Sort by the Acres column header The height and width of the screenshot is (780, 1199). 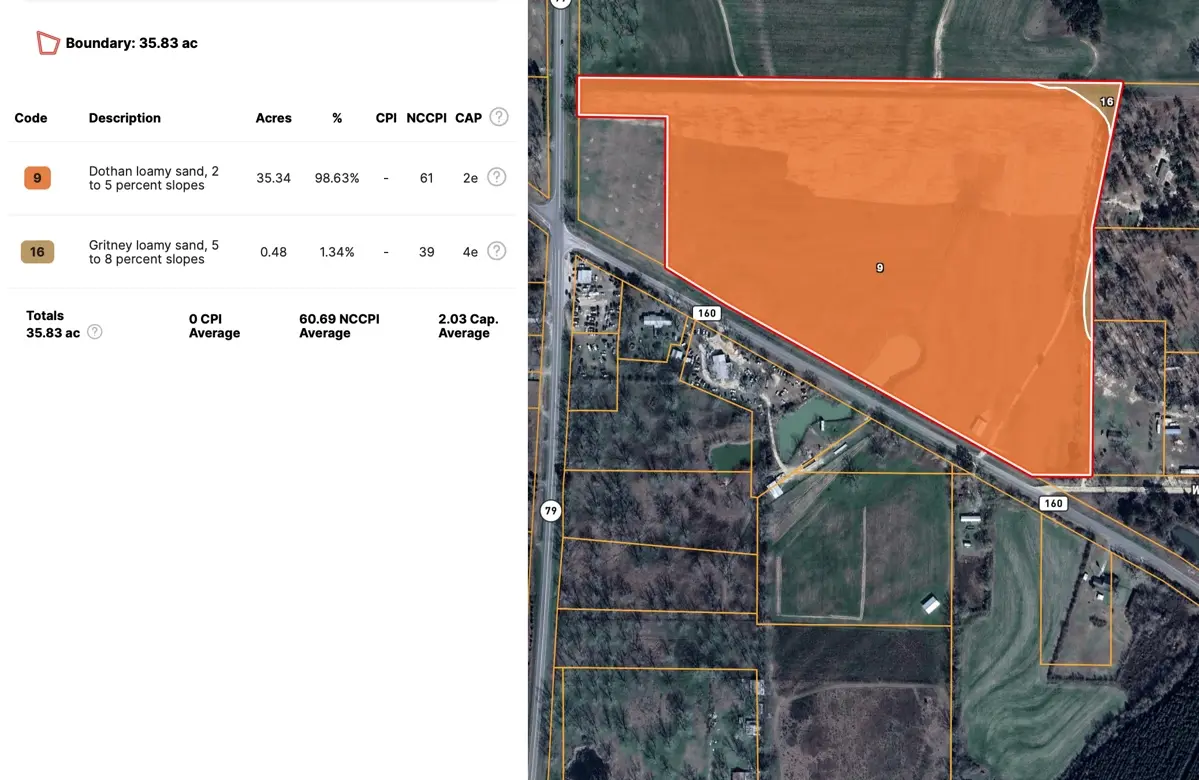point(273,118)
